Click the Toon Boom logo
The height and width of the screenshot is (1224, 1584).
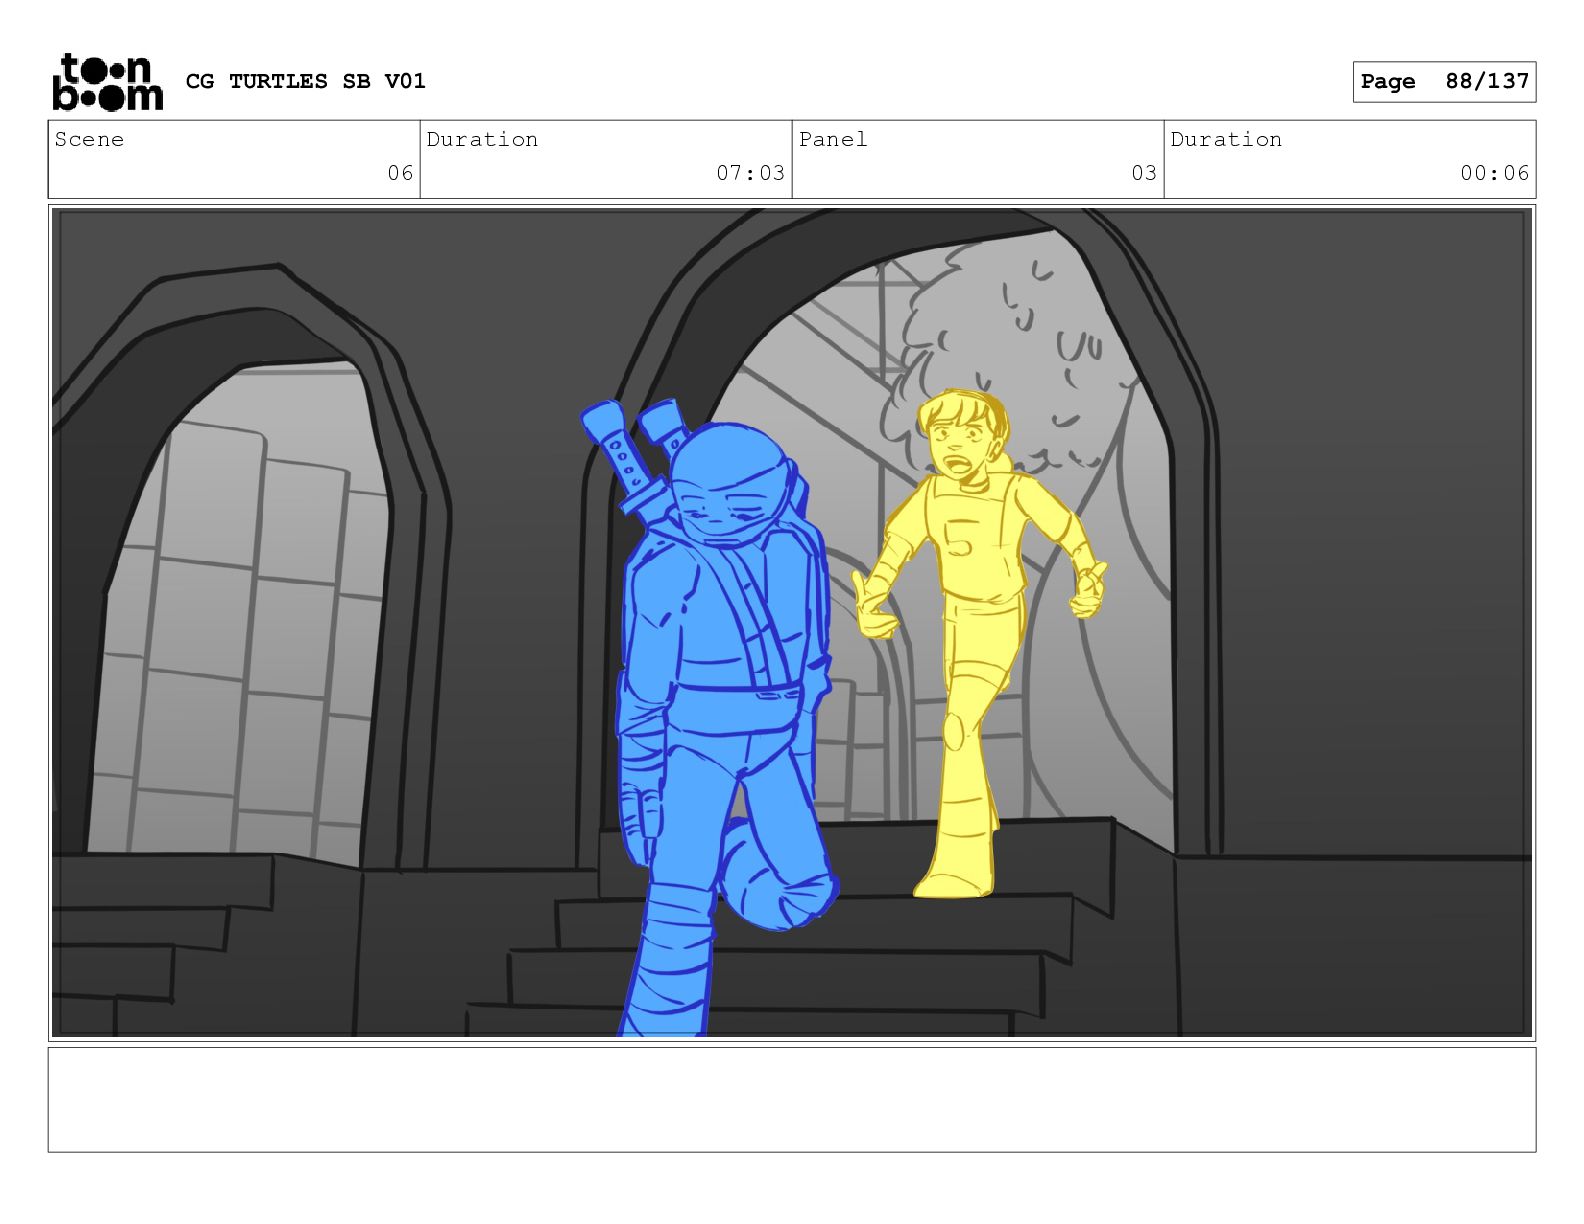107,82
